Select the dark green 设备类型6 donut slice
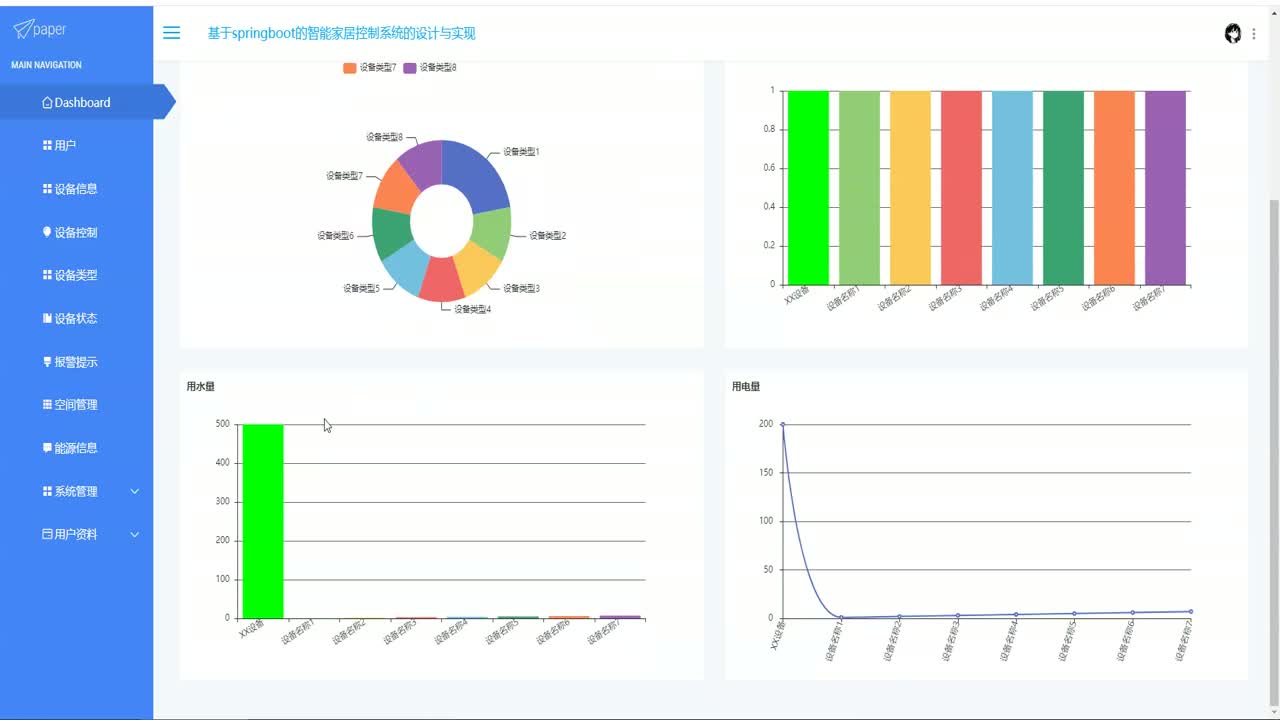The height and width of the screenshot is (720, 1280). pyautogui.click(x=392, y=232)
